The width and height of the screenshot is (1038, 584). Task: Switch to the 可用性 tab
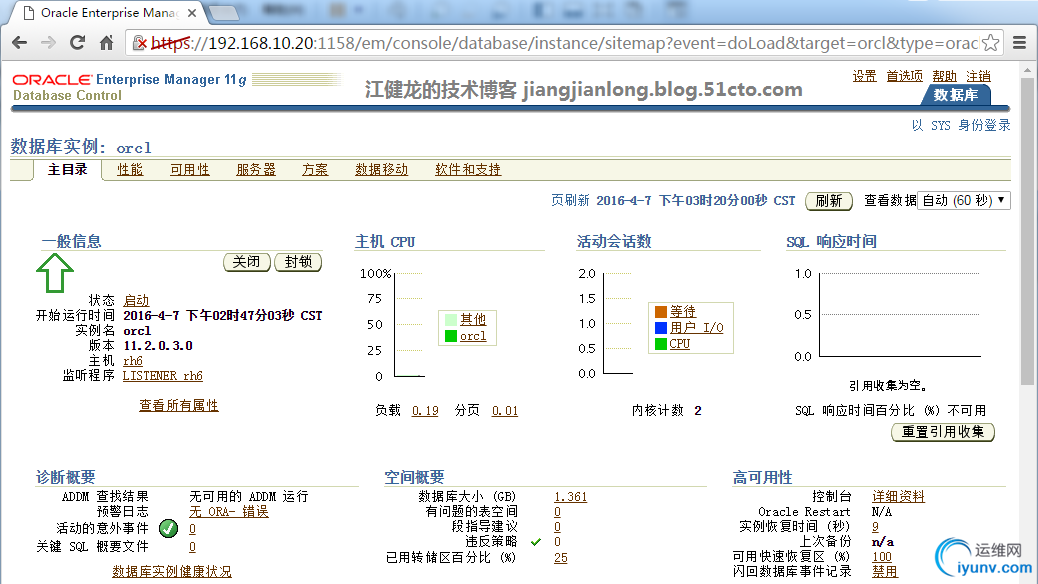189,170
